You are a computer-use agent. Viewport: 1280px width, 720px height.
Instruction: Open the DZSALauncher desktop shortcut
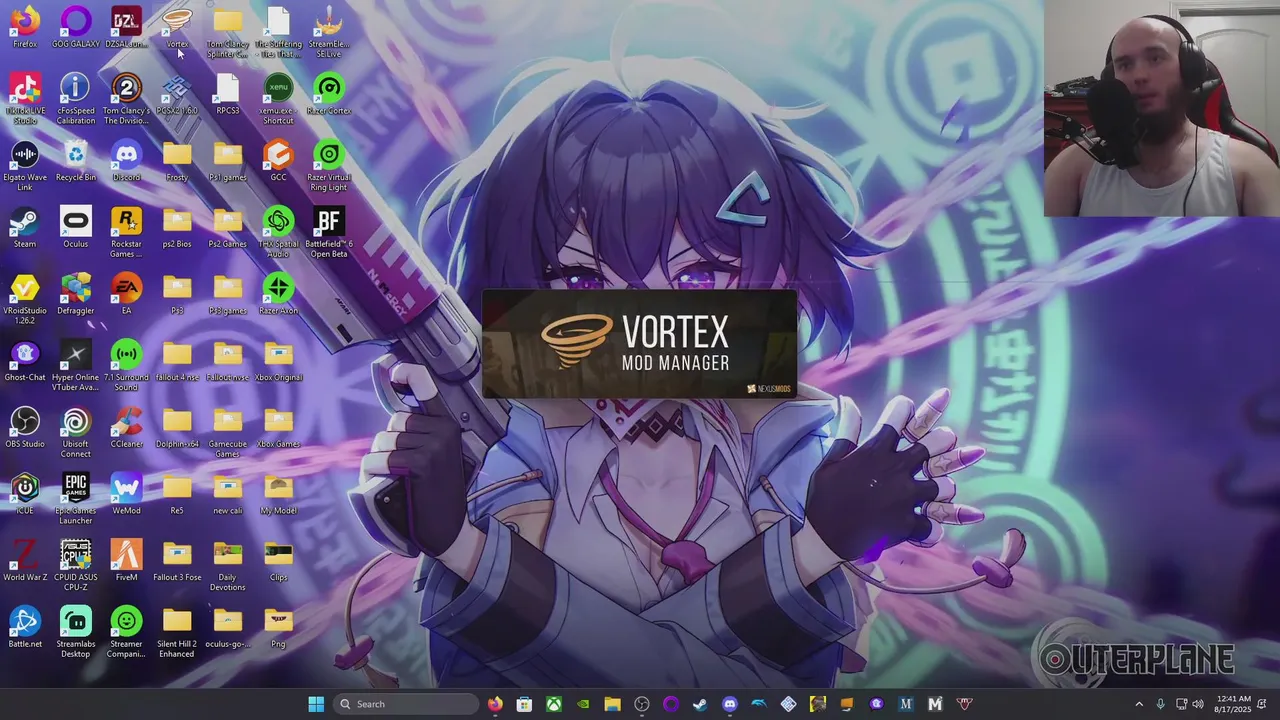click(x=126, y=27)
